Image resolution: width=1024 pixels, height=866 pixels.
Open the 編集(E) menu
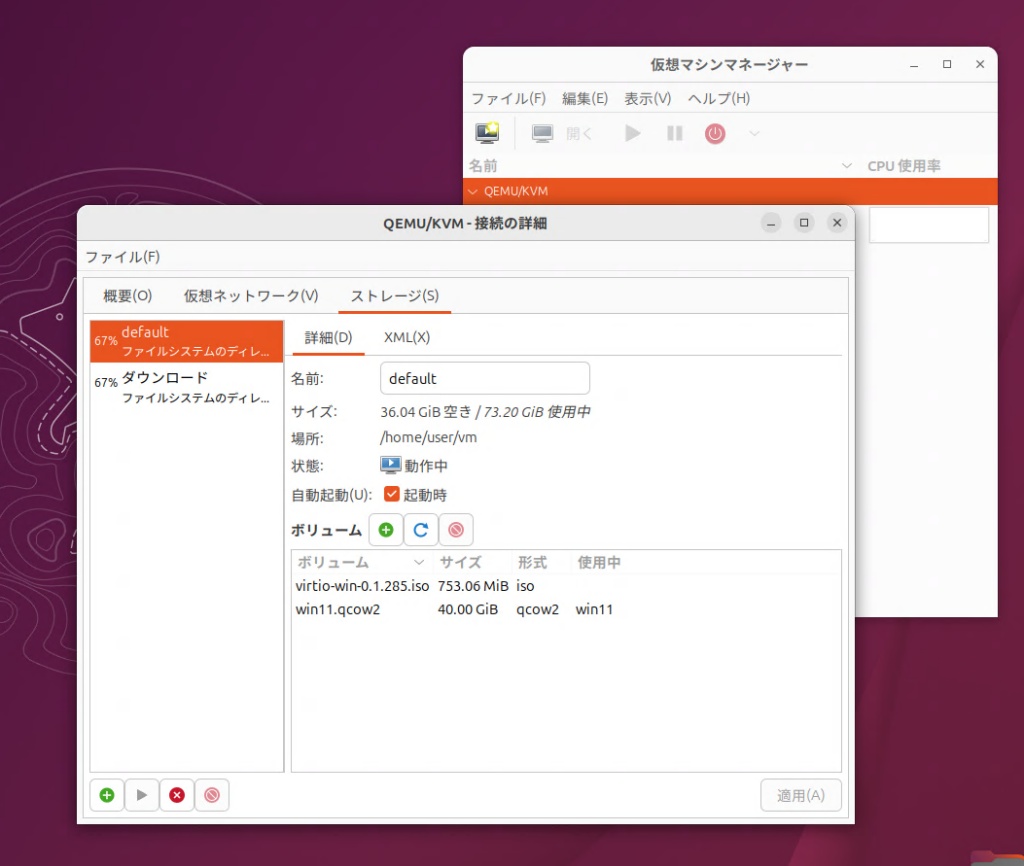pyautogui.click(x=585, y=98)
